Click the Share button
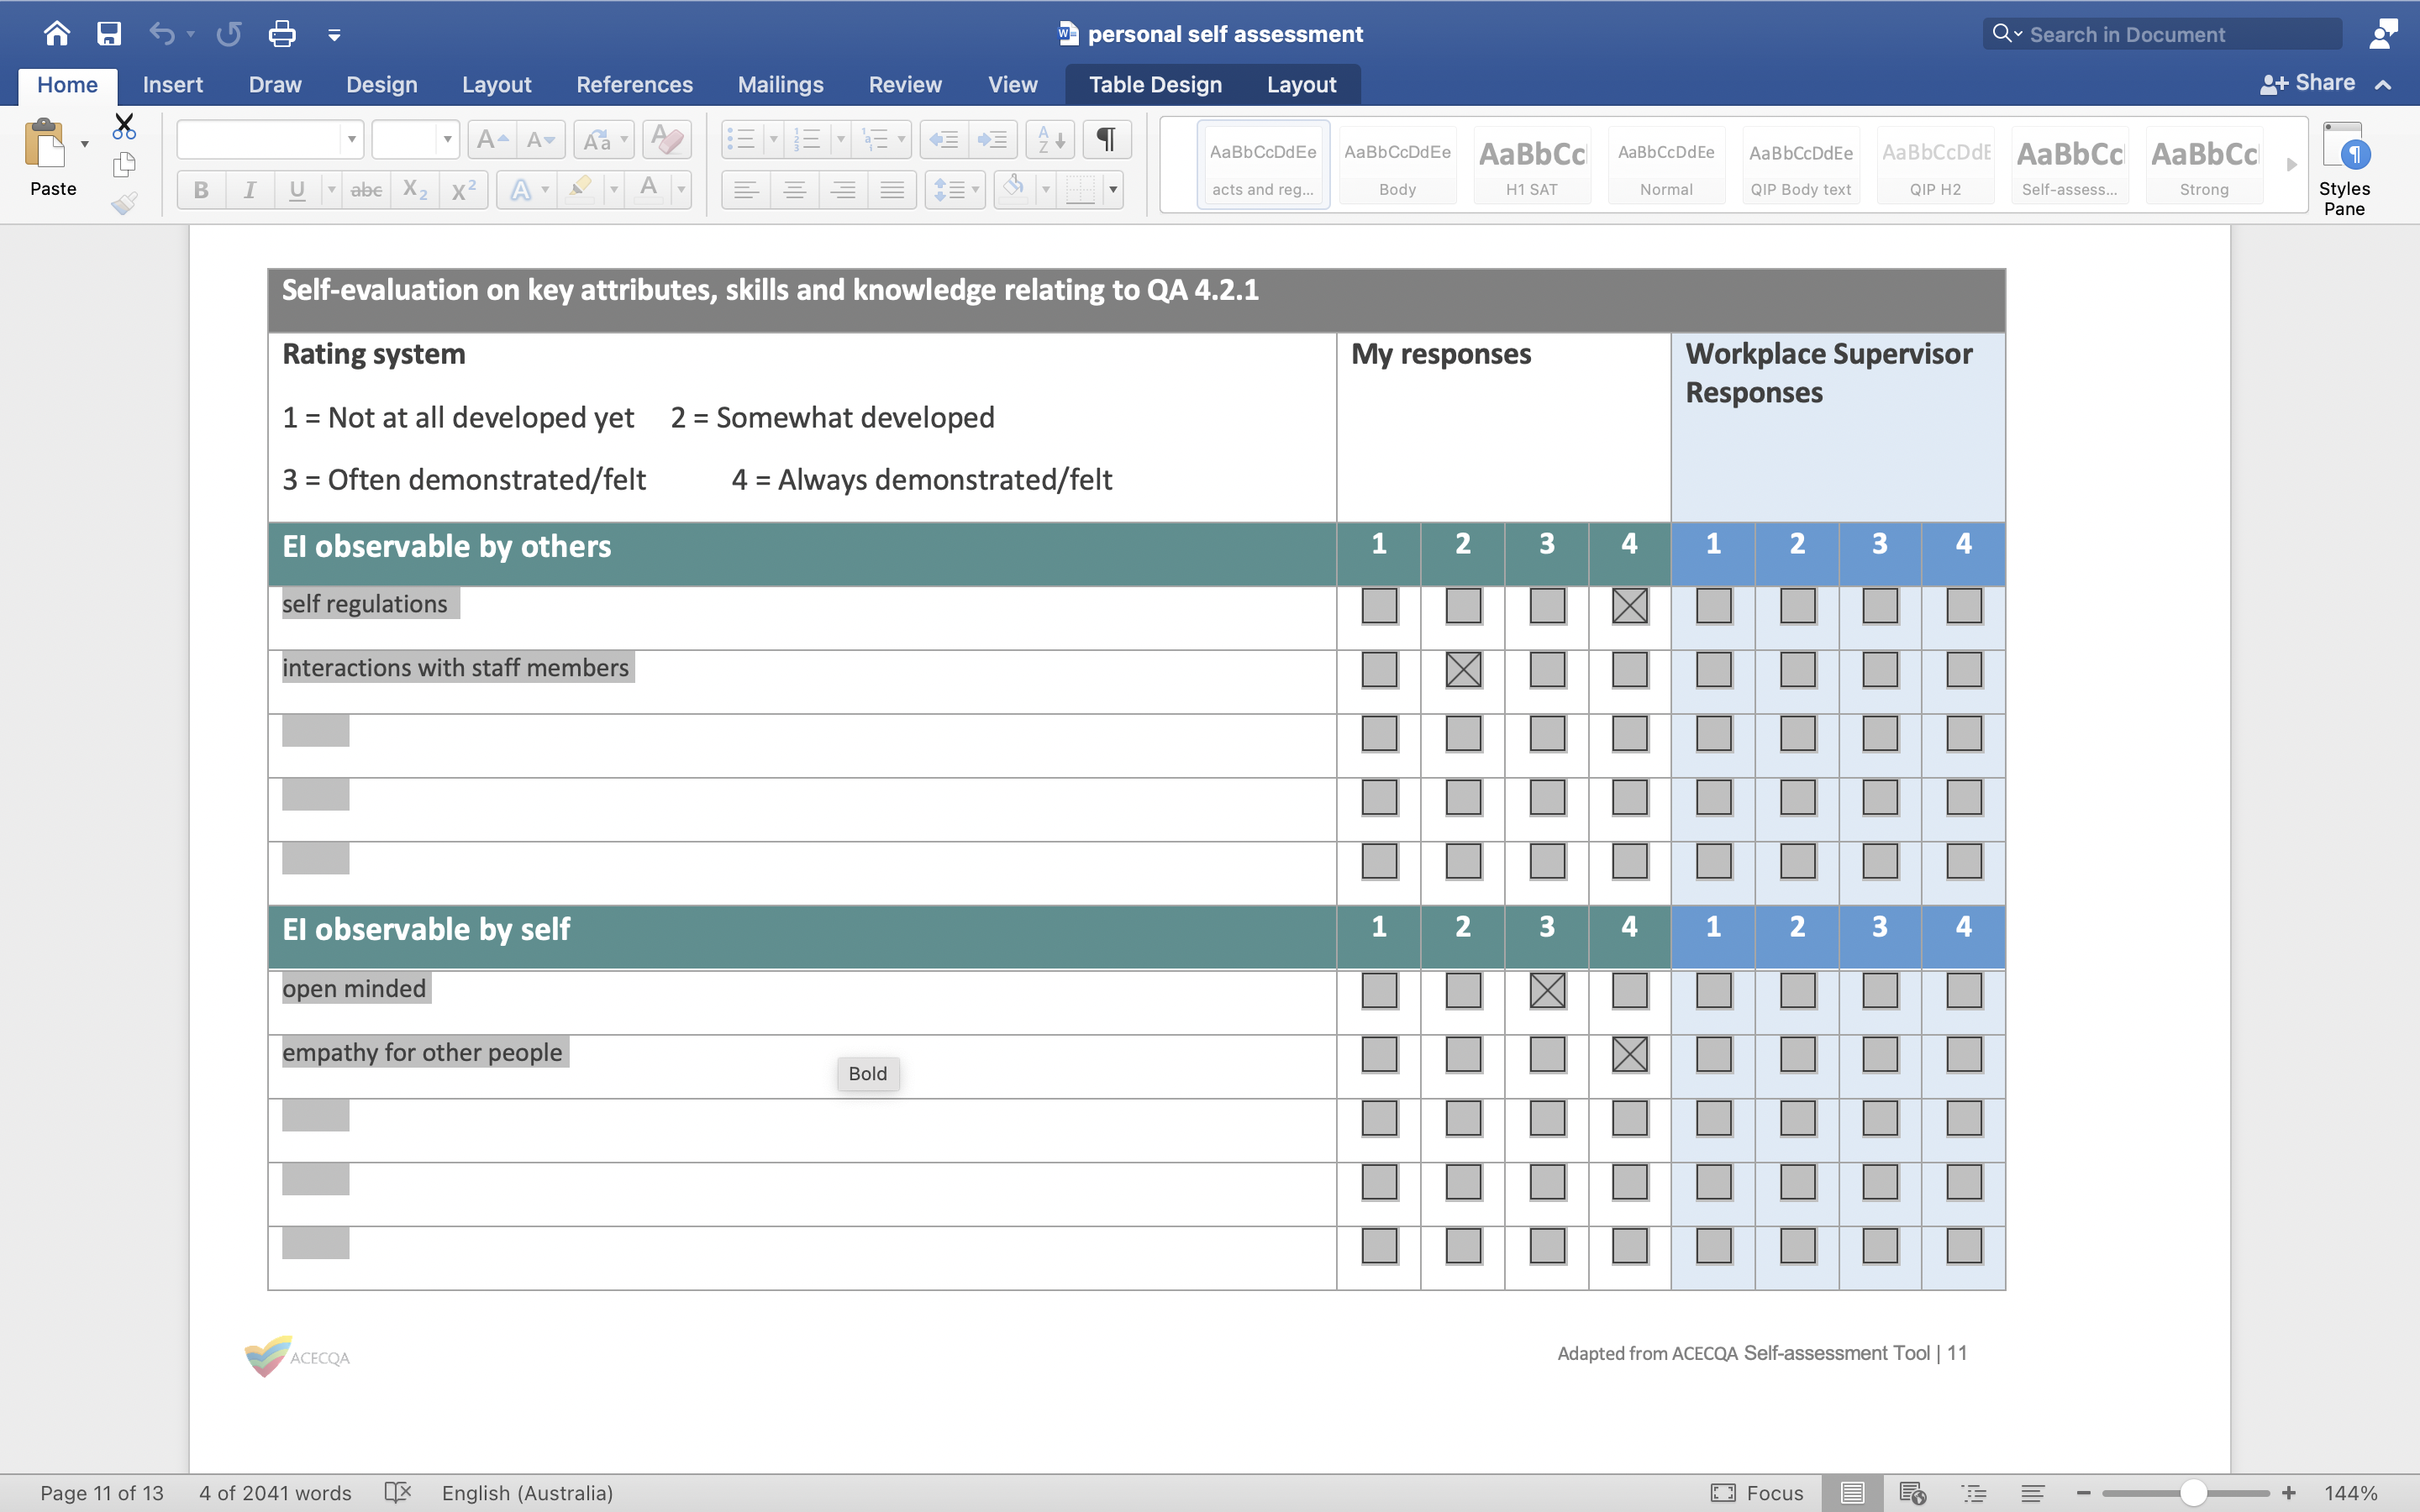This screenshot has width=2420, height=1512. click(2322, 83)
